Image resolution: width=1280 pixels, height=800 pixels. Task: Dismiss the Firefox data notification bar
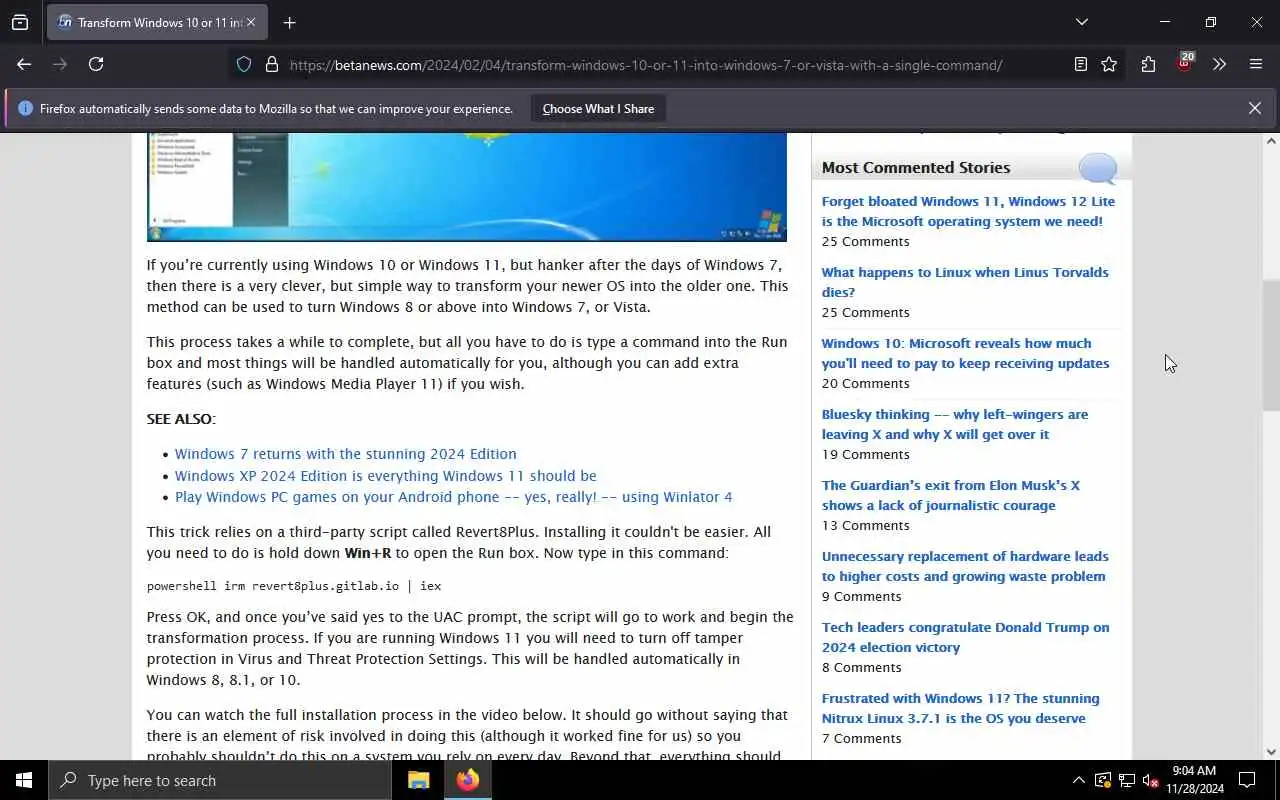[1254, 108]
